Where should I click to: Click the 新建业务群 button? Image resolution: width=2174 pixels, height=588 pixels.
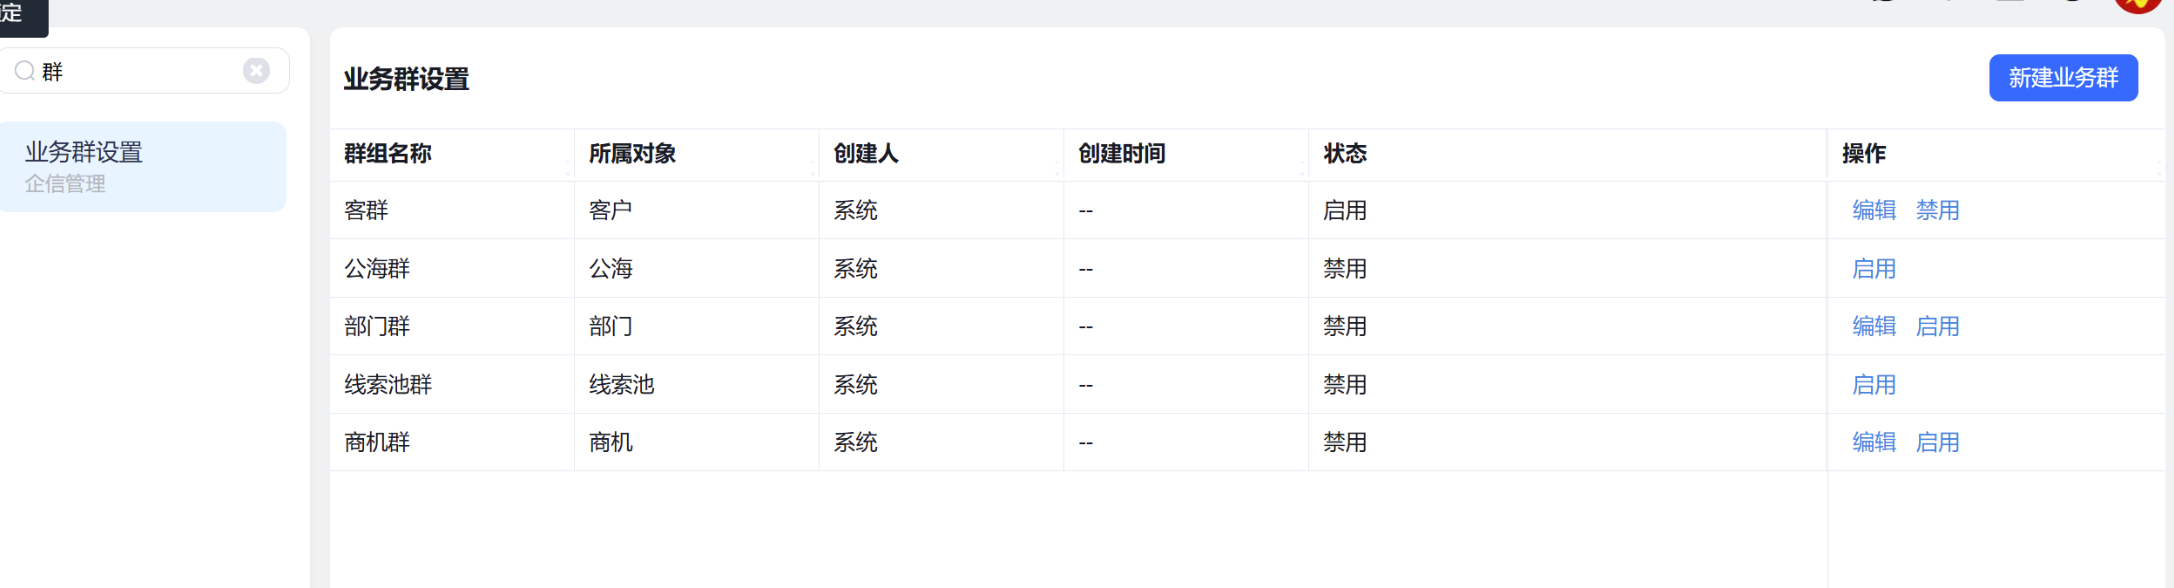pos(2063,78)
